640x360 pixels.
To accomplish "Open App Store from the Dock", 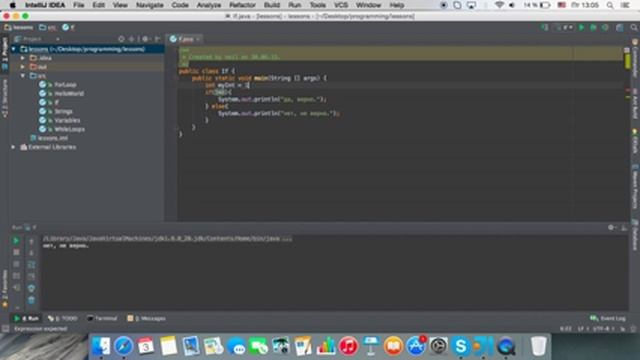I will pyautogui.click(x=416, y=346).
